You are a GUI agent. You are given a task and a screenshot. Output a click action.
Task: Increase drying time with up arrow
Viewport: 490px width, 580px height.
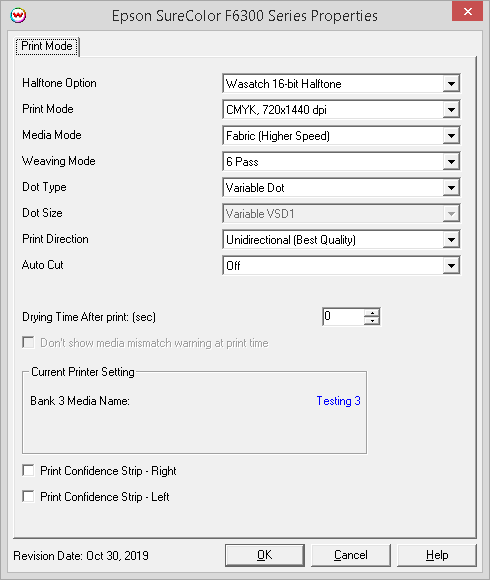pos(372,313)
